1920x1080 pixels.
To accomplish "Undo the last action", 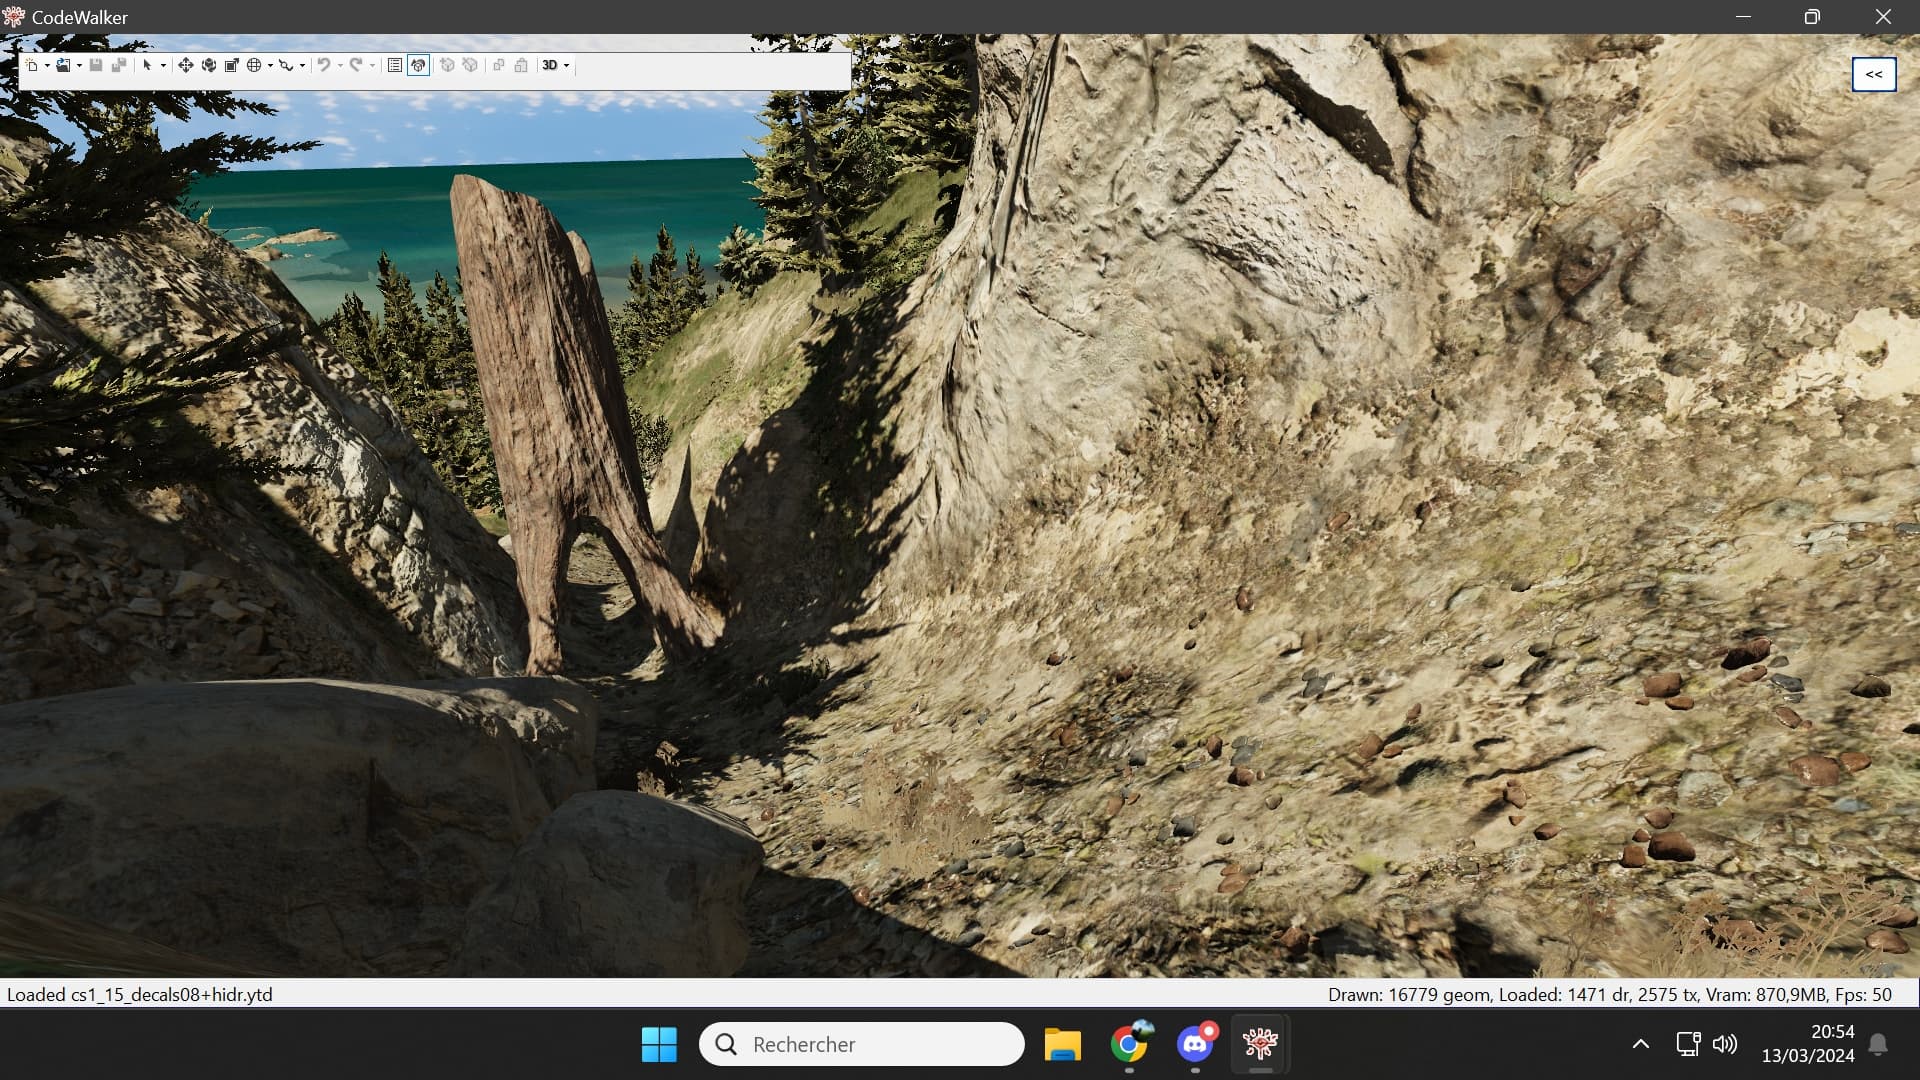I will [x=325, y=66].
